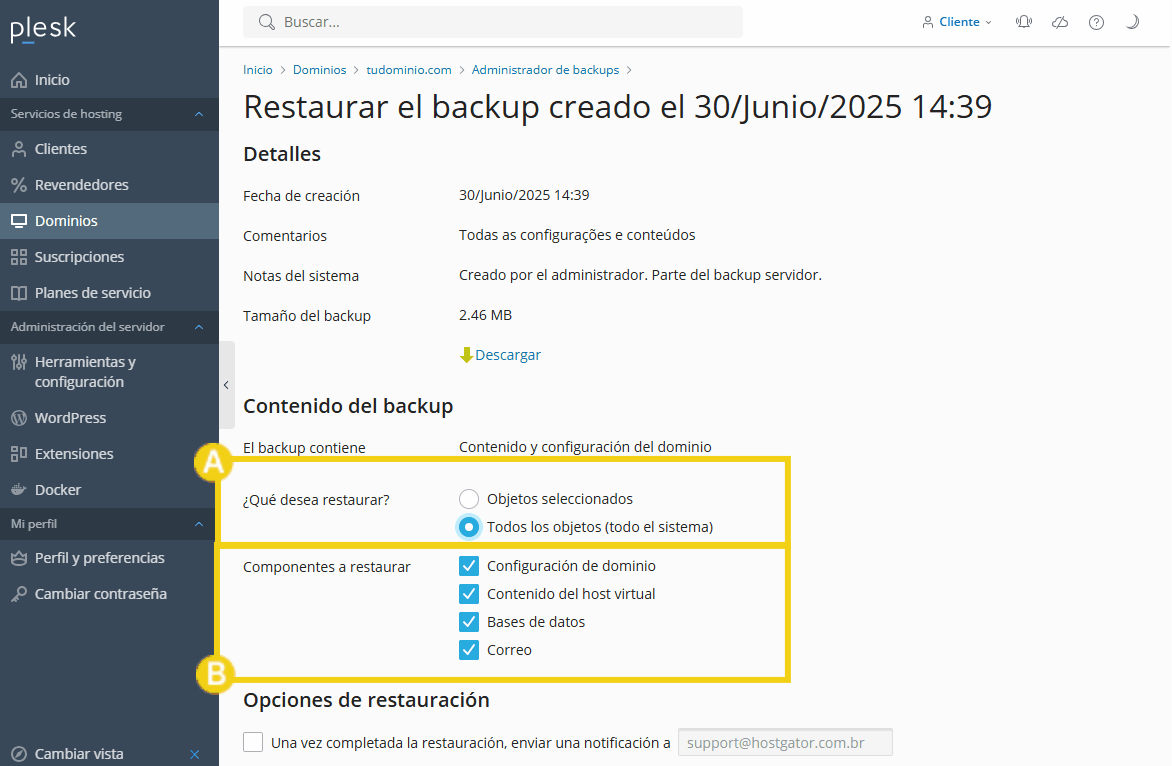1172x766 pixels.
Task: Click the search magnifier icon
Action: 266,22
